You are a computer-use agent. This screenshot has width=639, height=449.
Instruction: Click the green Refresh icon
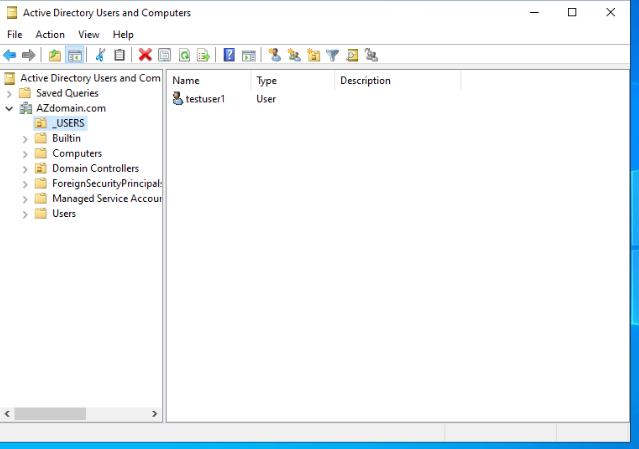184,55
